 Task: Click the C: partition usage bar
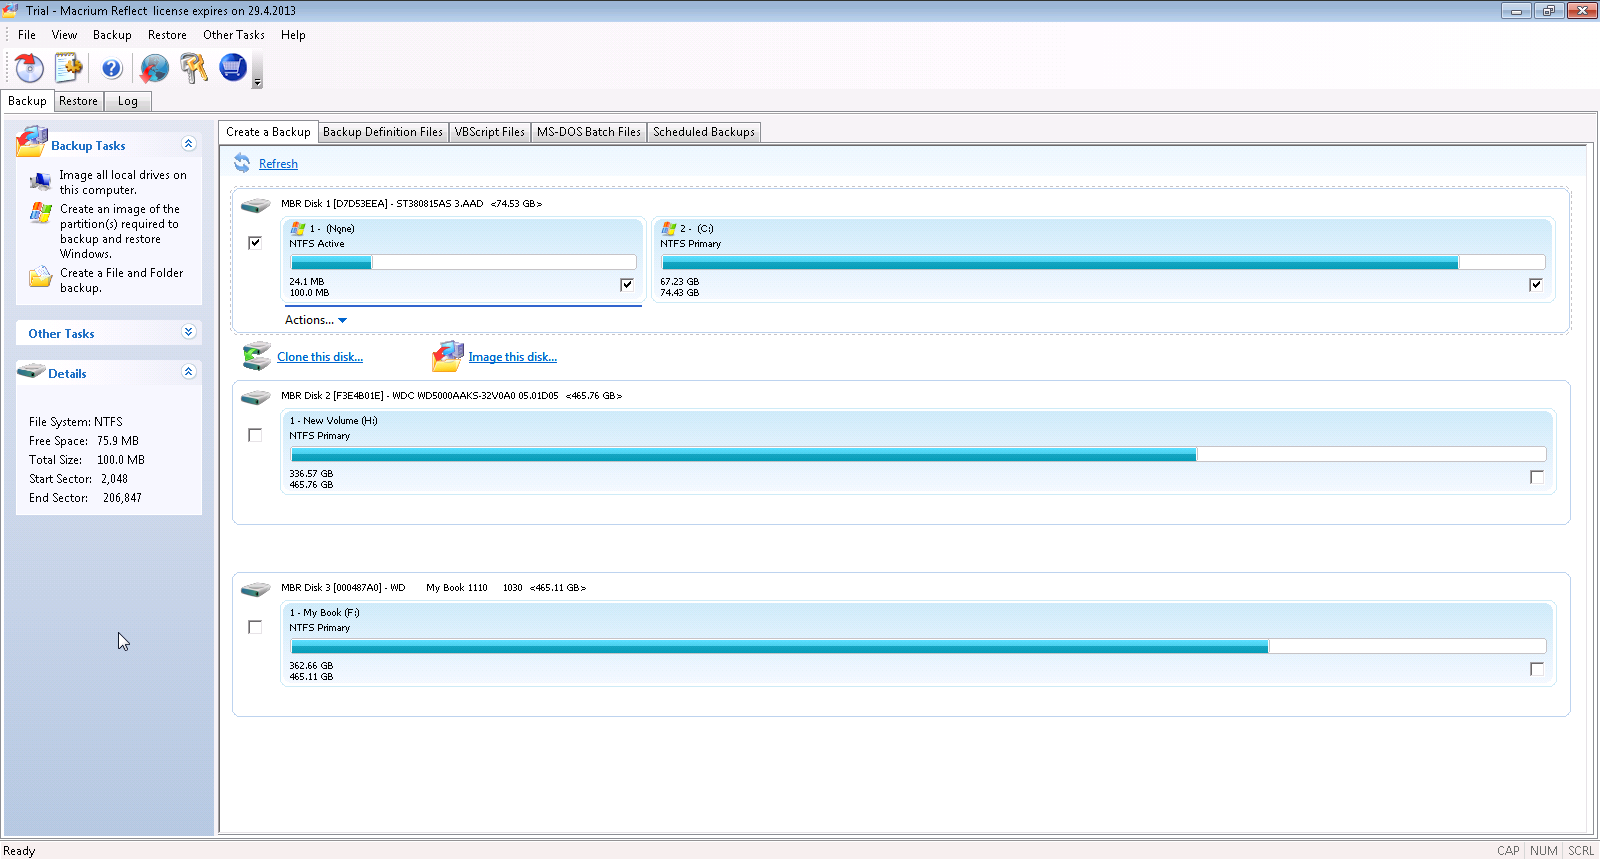pos(1103,263)
